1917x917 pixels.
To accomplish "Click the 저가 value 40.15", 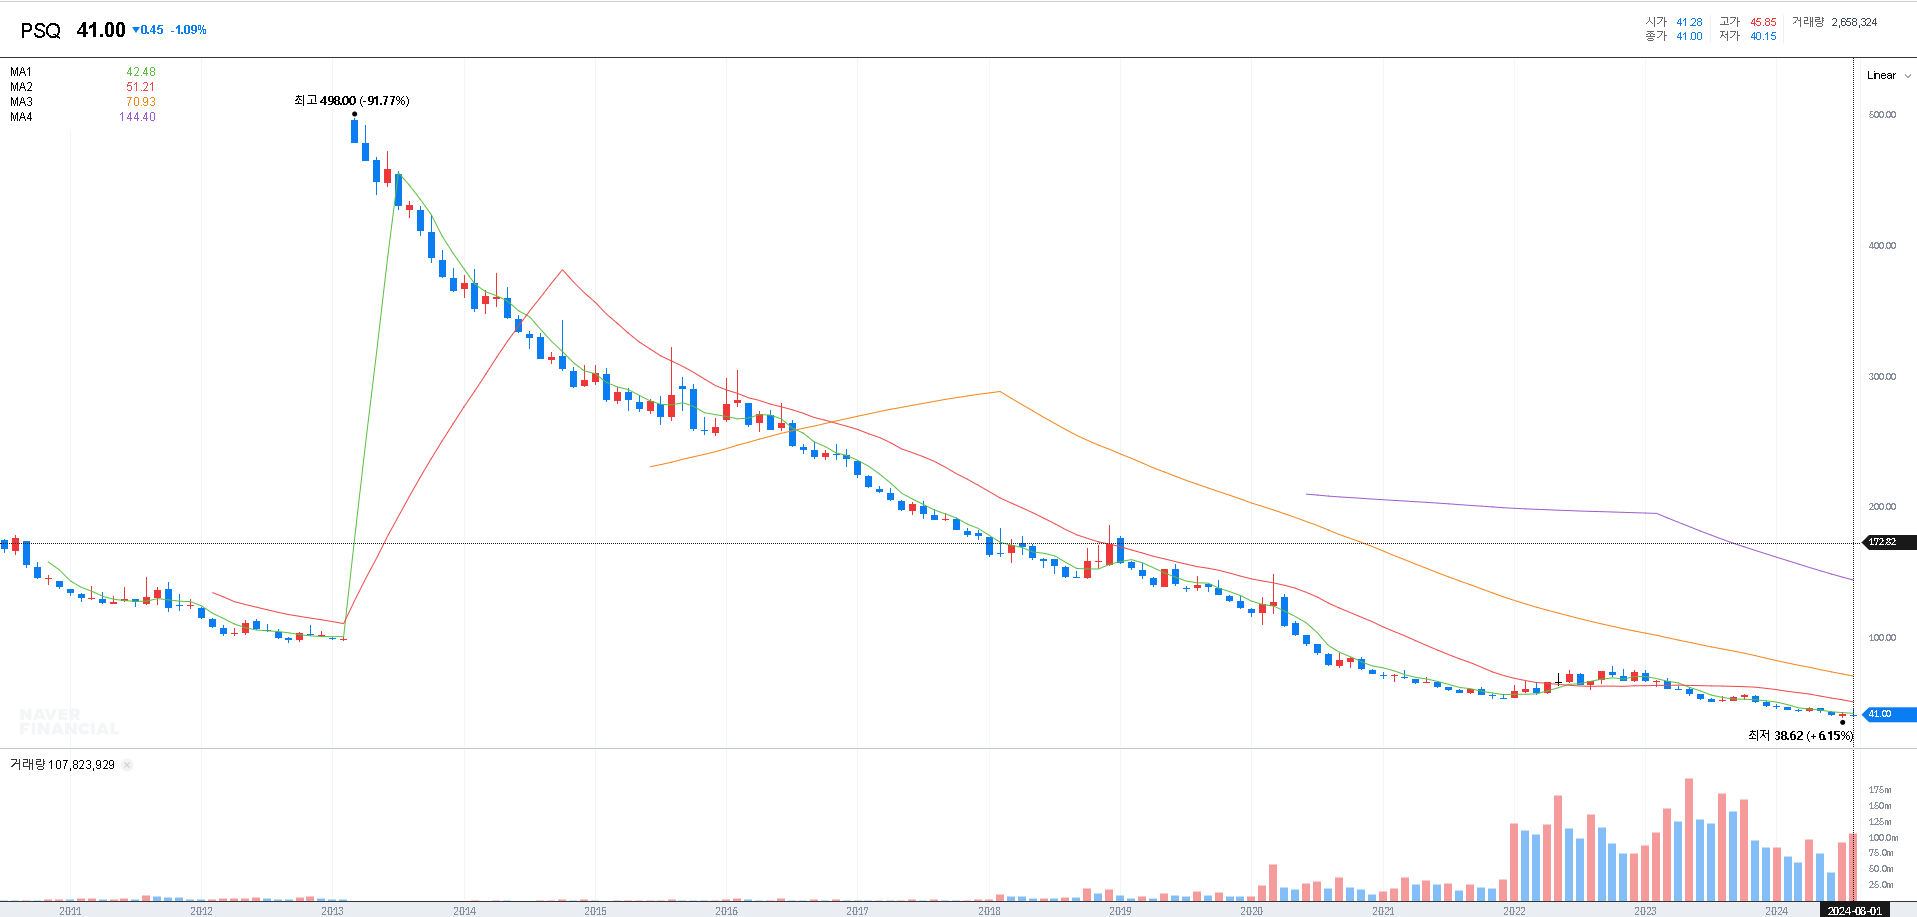I will [1763, 36].
